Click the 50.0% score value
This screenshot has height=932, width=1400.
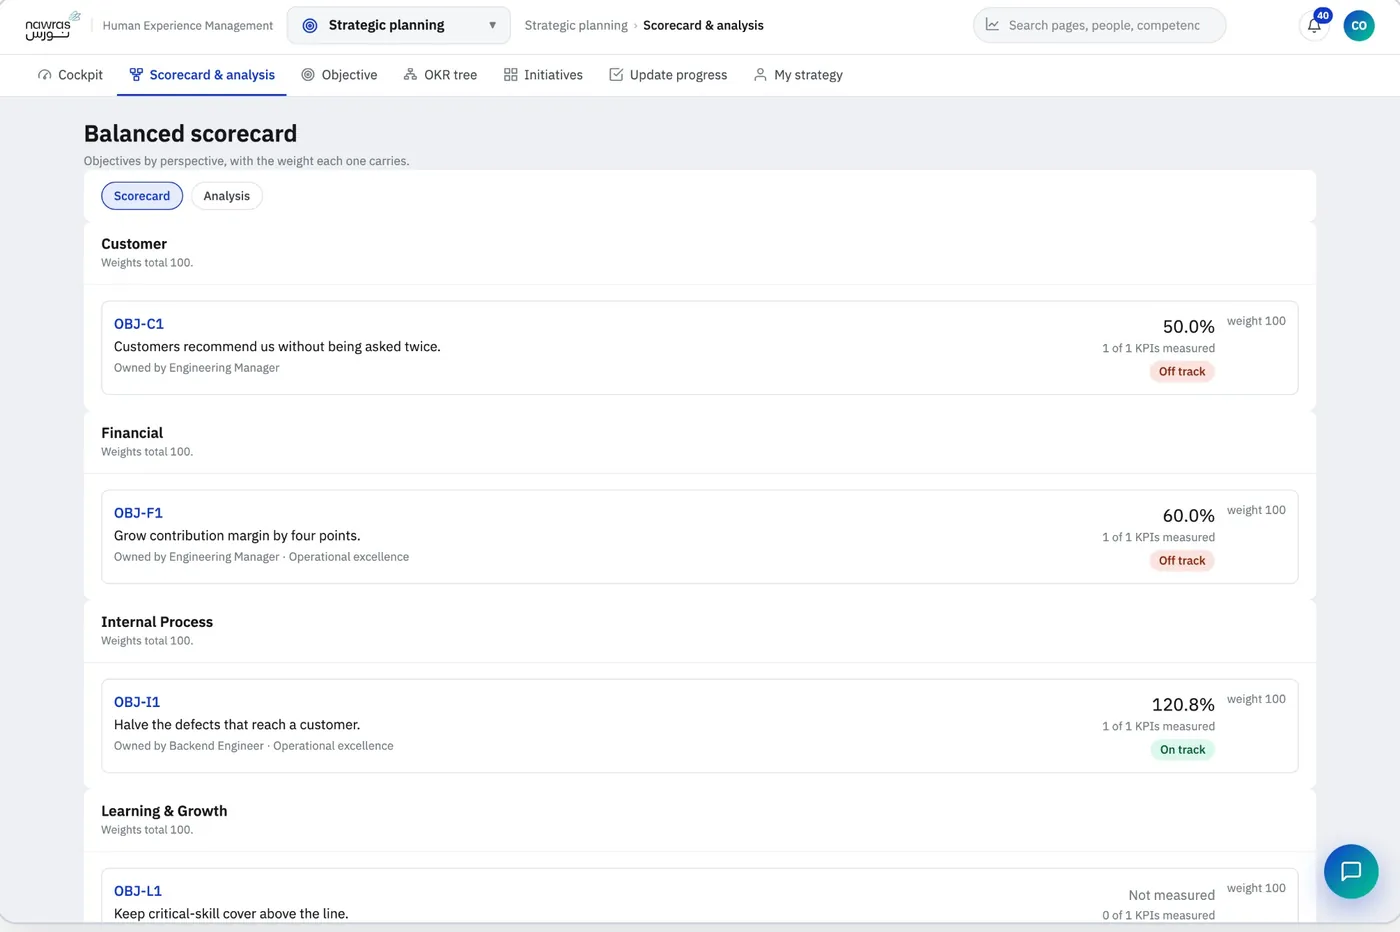pos(1189,327)
